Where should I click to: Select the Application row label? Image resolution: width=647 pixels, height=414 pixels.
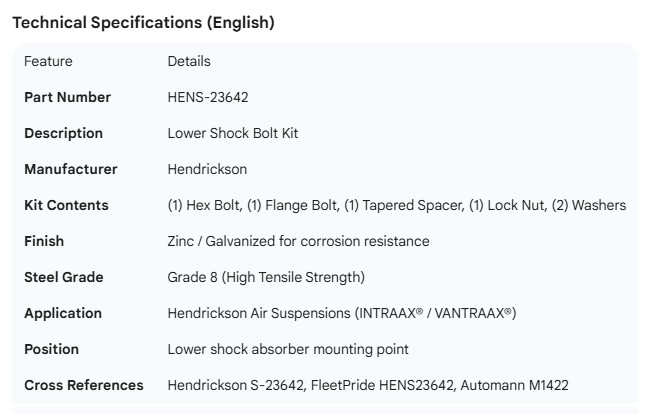(x=65, y=313)
